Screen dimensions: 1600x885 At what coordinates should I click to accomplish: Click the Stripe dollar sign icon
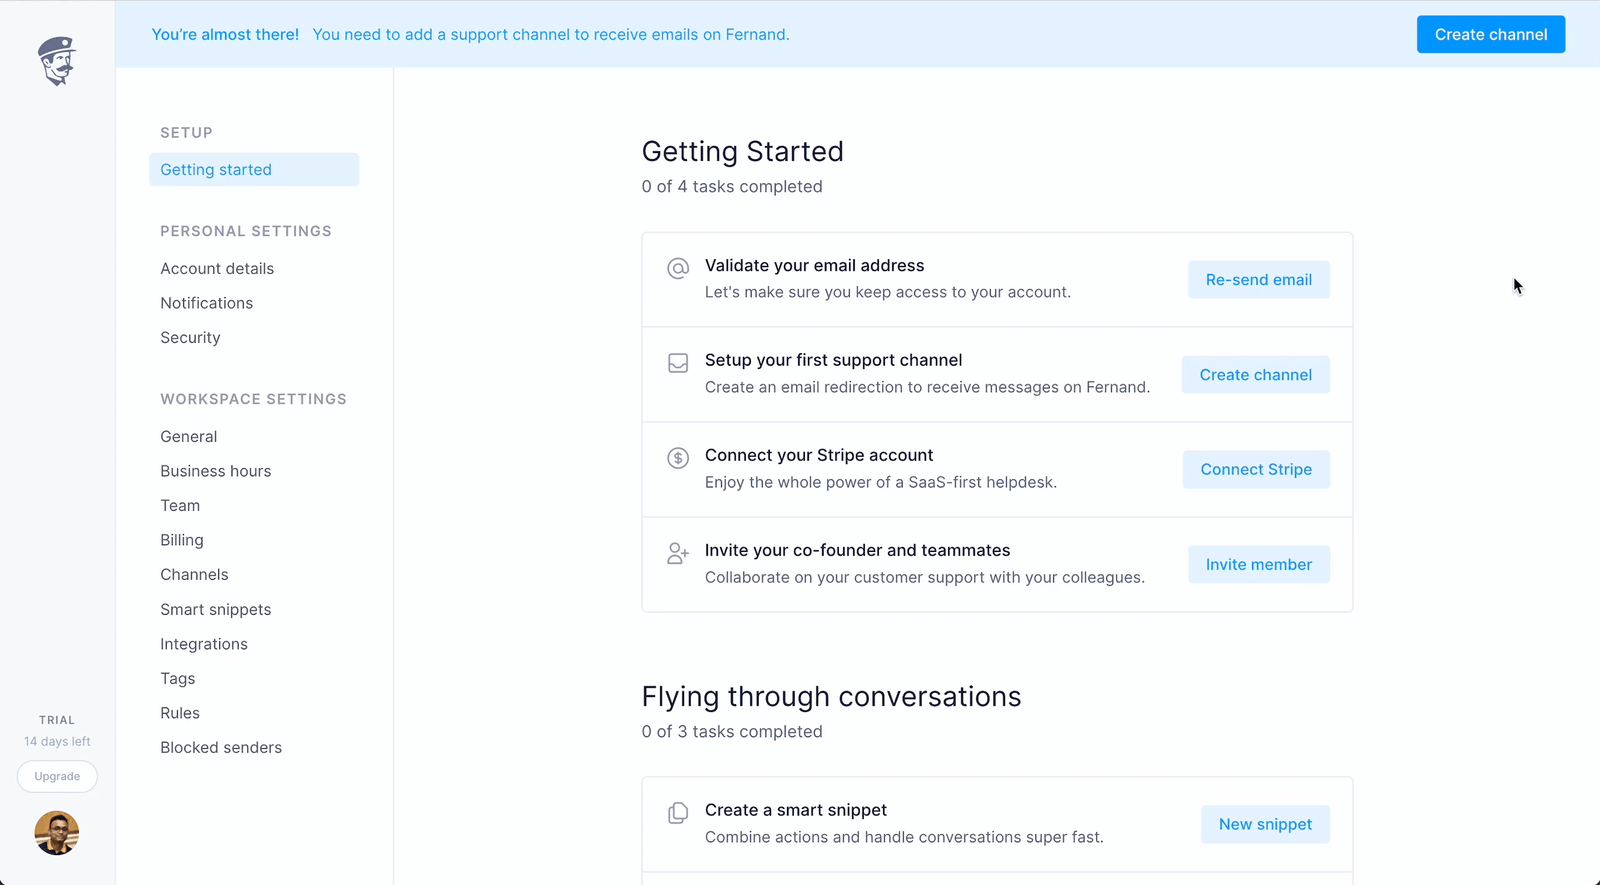tap(678, 458)
